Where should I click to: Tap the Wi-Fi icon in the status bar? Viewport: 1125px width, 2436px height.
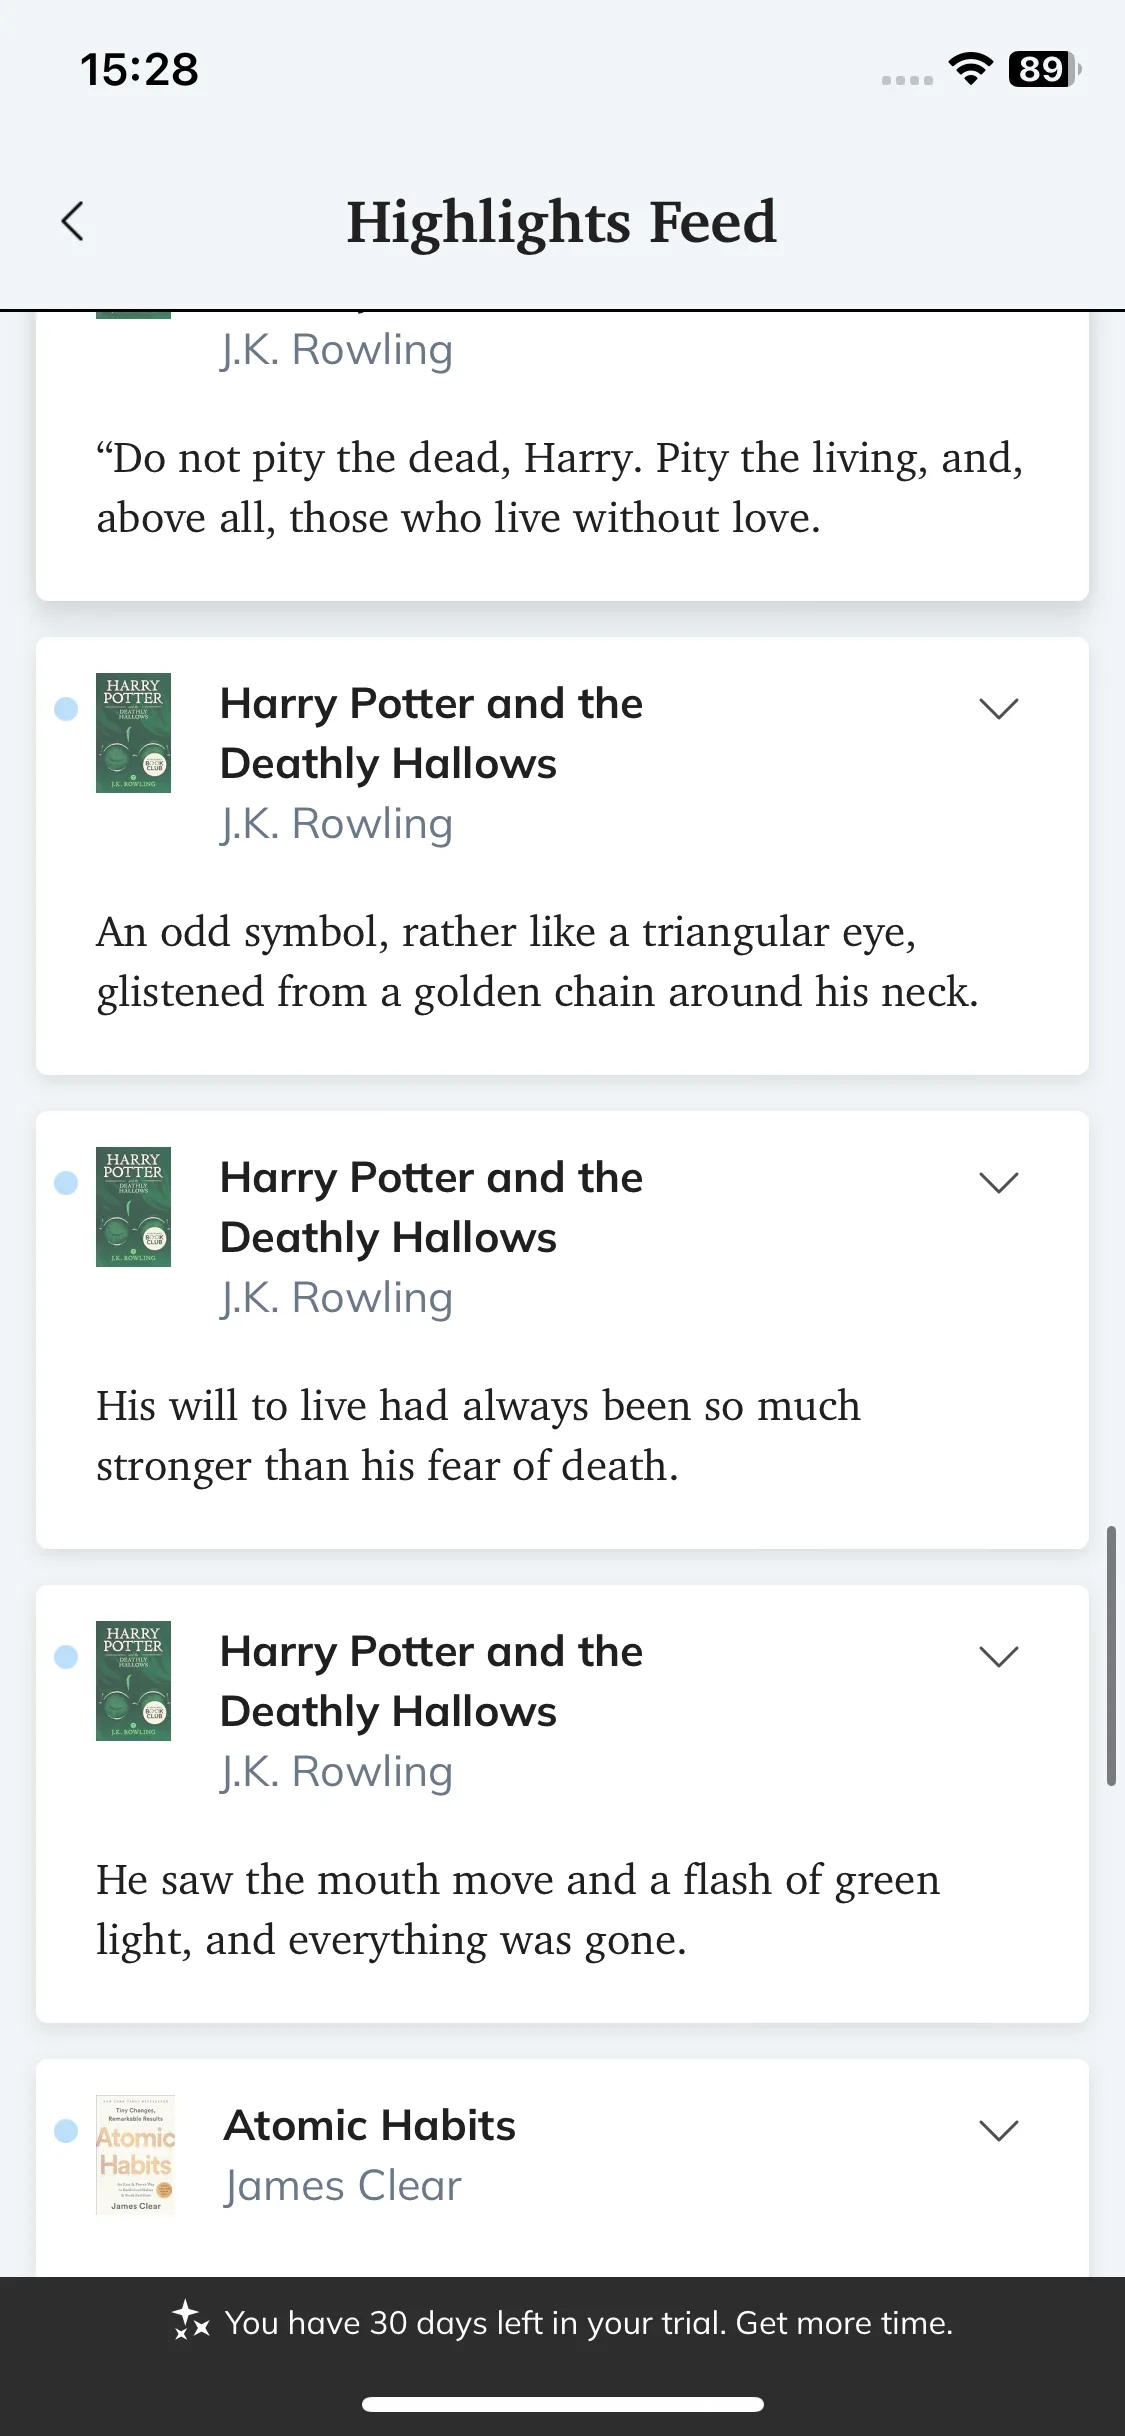[x=970, y=69]
